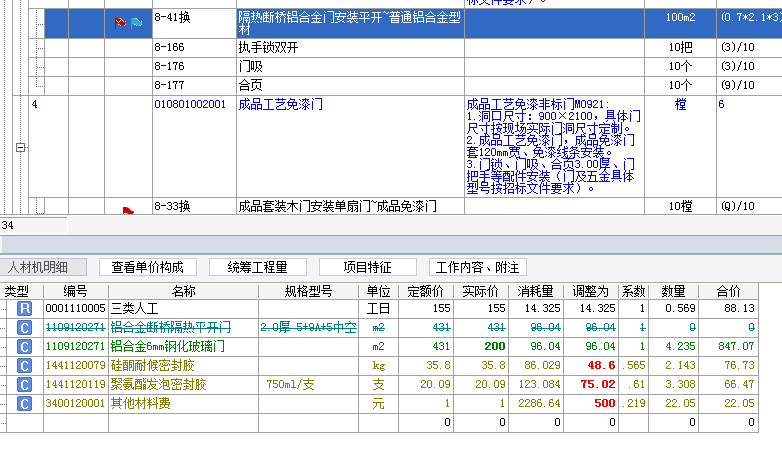Click 成品工艺免漆门 item name
The height and width of the screenshot is (455, 782).
[x=281, y=104]
